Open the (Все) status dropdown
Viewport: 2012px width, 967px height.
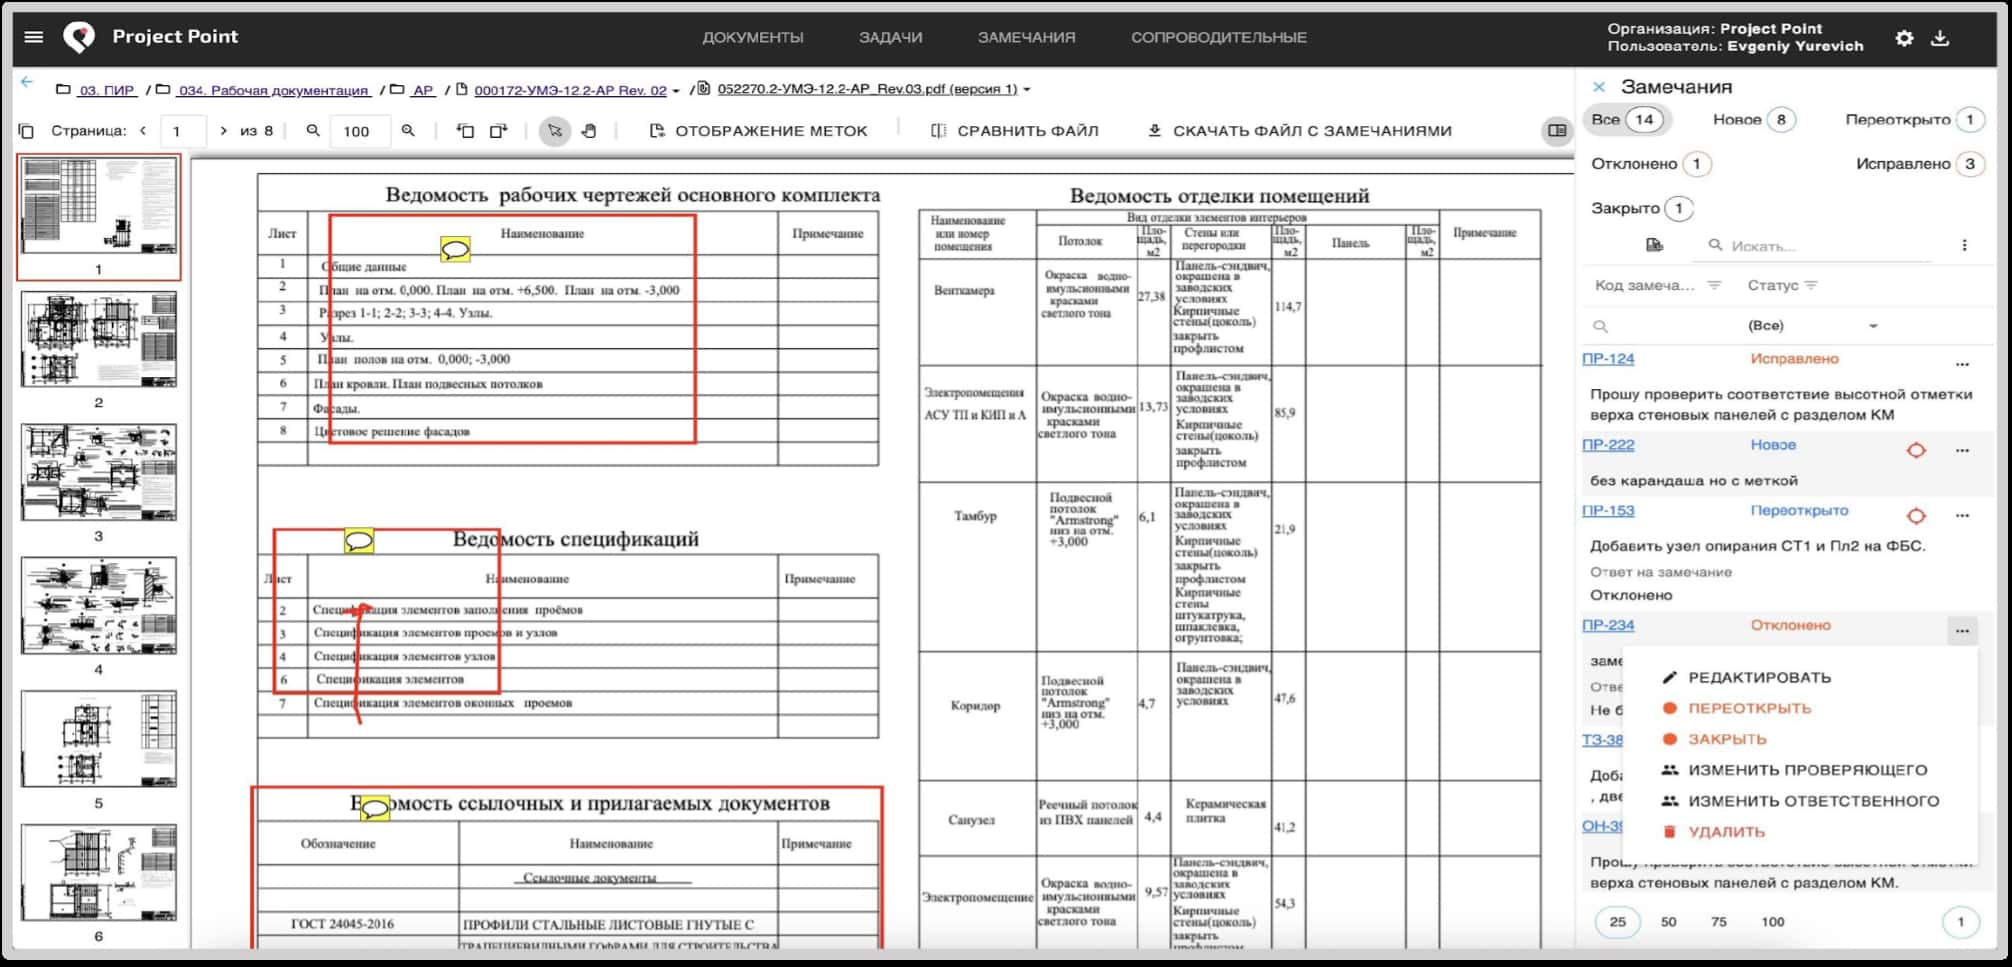1813,326
